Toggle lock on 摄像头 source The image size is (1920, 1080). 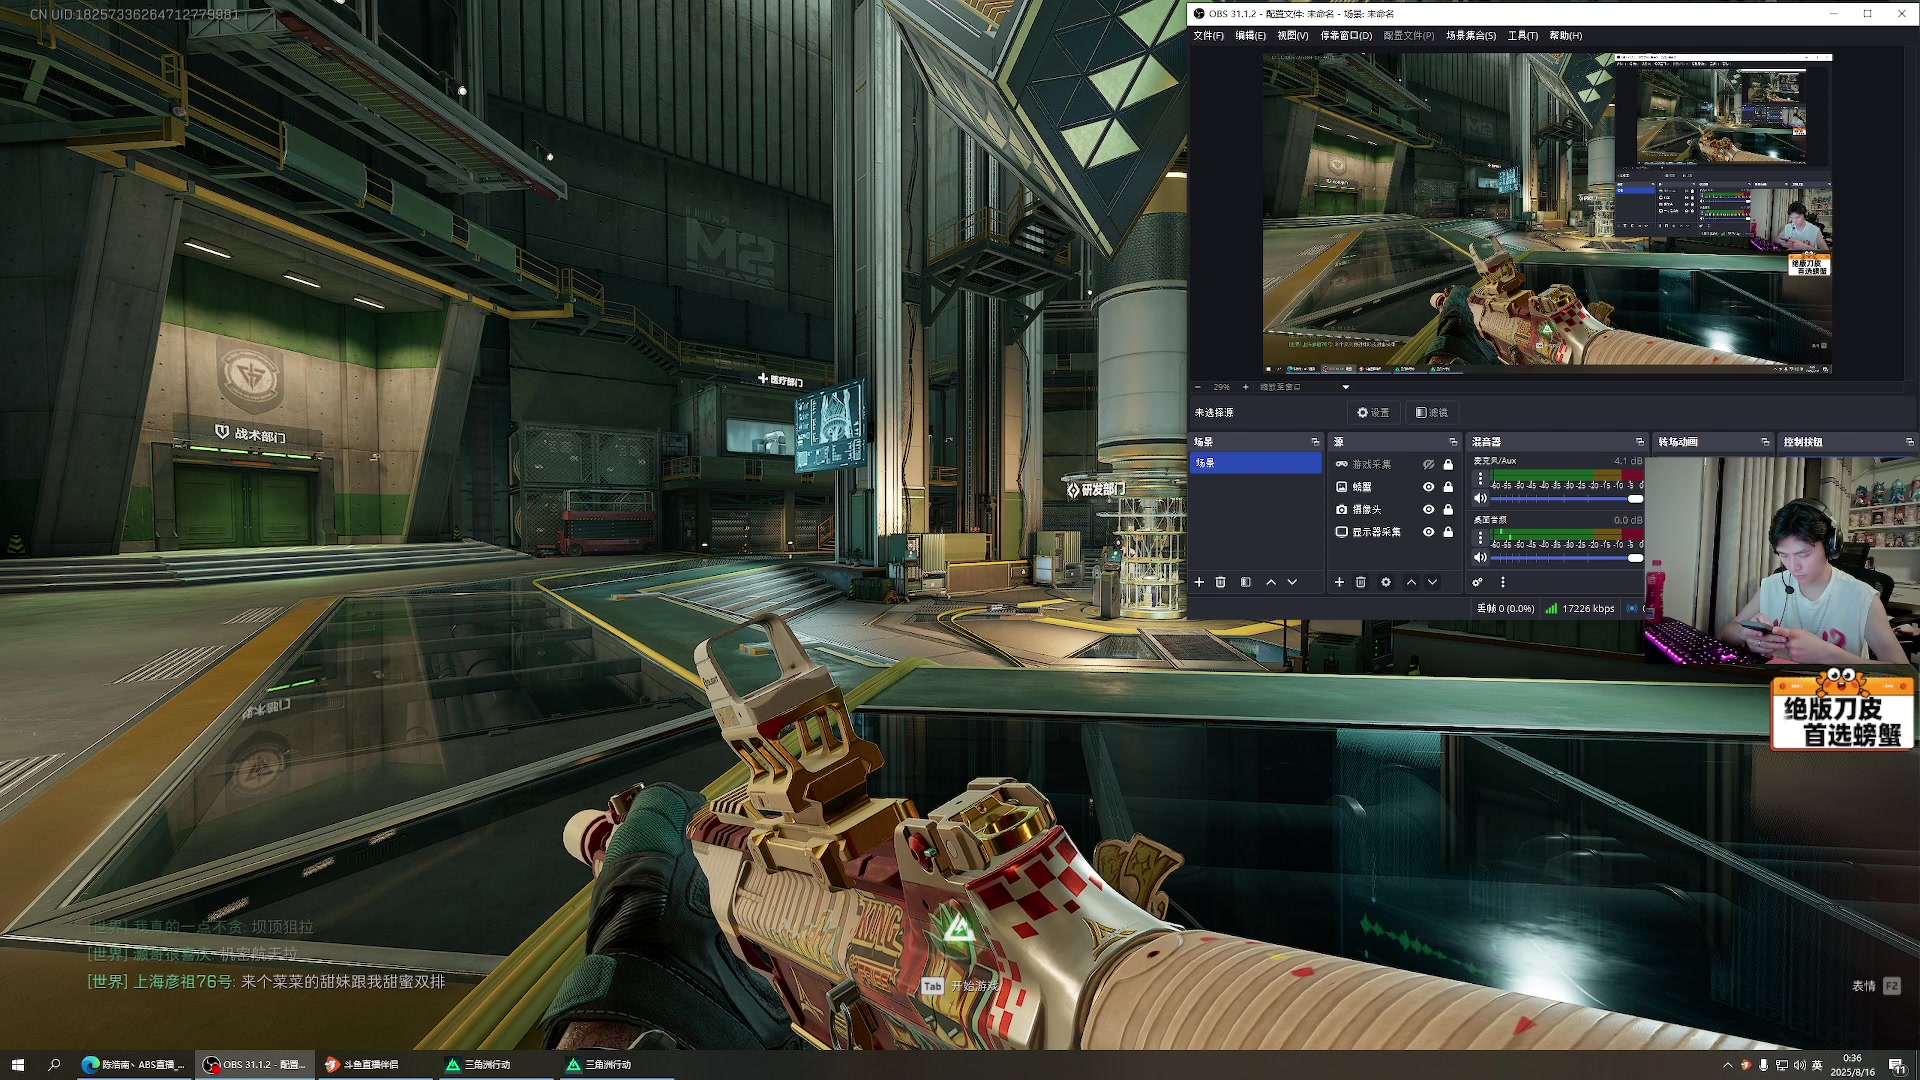[1448, 509]
